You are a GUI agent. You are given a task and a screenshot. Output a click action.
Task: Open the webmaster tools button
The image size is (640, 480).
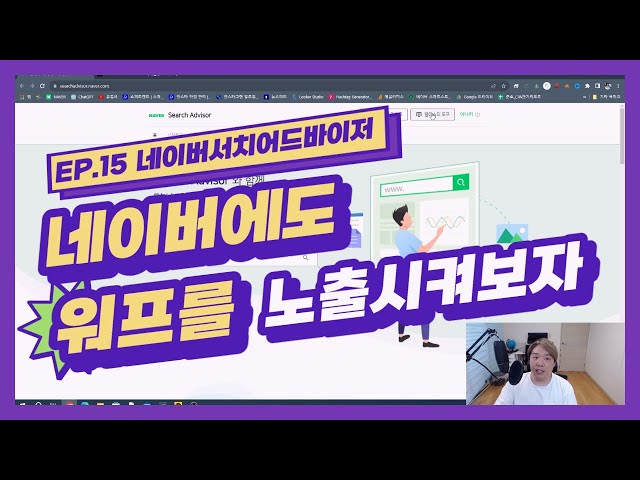432,115
